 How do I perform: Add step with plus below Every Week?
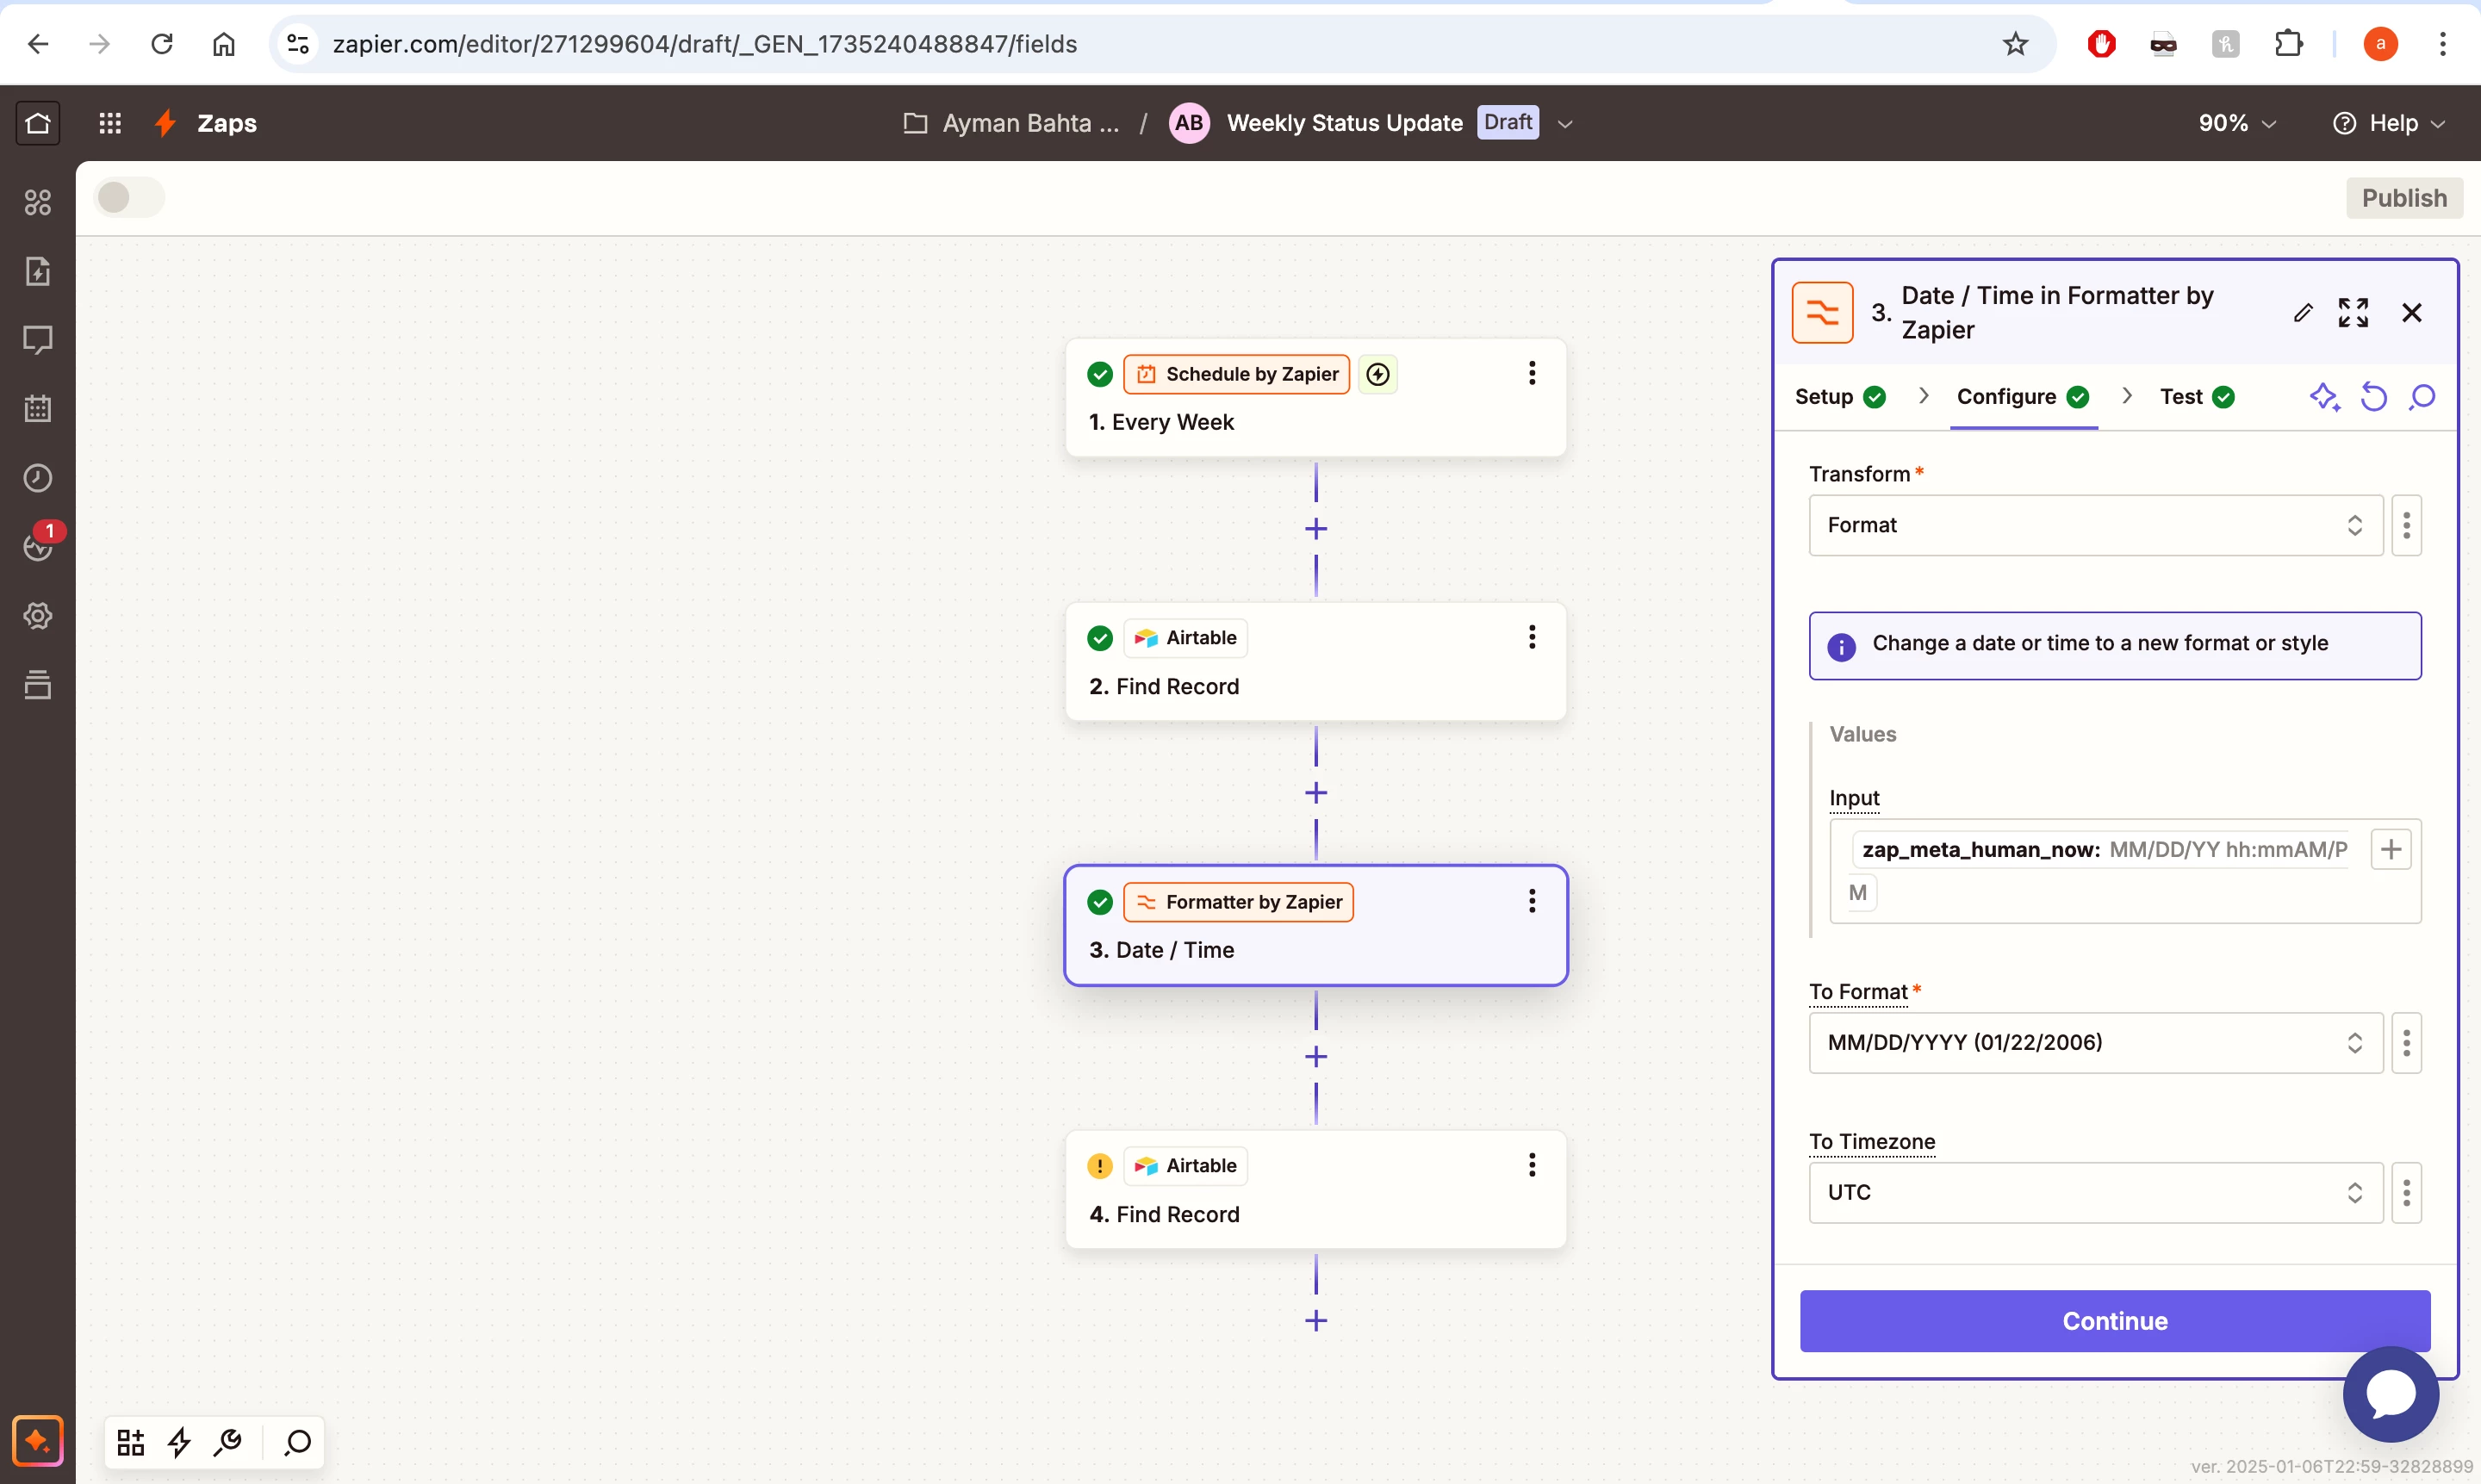(1316, 529)
